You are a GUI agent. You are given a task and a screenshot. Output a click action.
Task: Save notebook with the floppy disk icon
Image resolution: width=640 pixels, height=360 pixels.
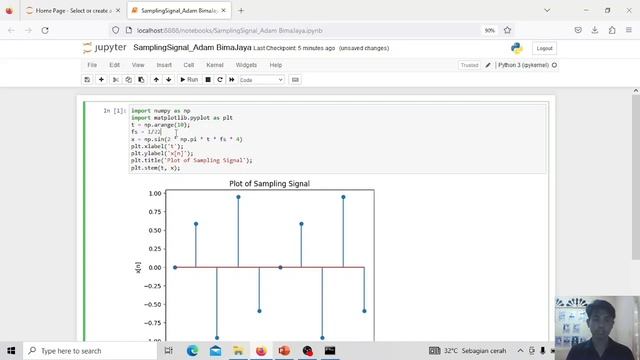[x=87, y=80]
